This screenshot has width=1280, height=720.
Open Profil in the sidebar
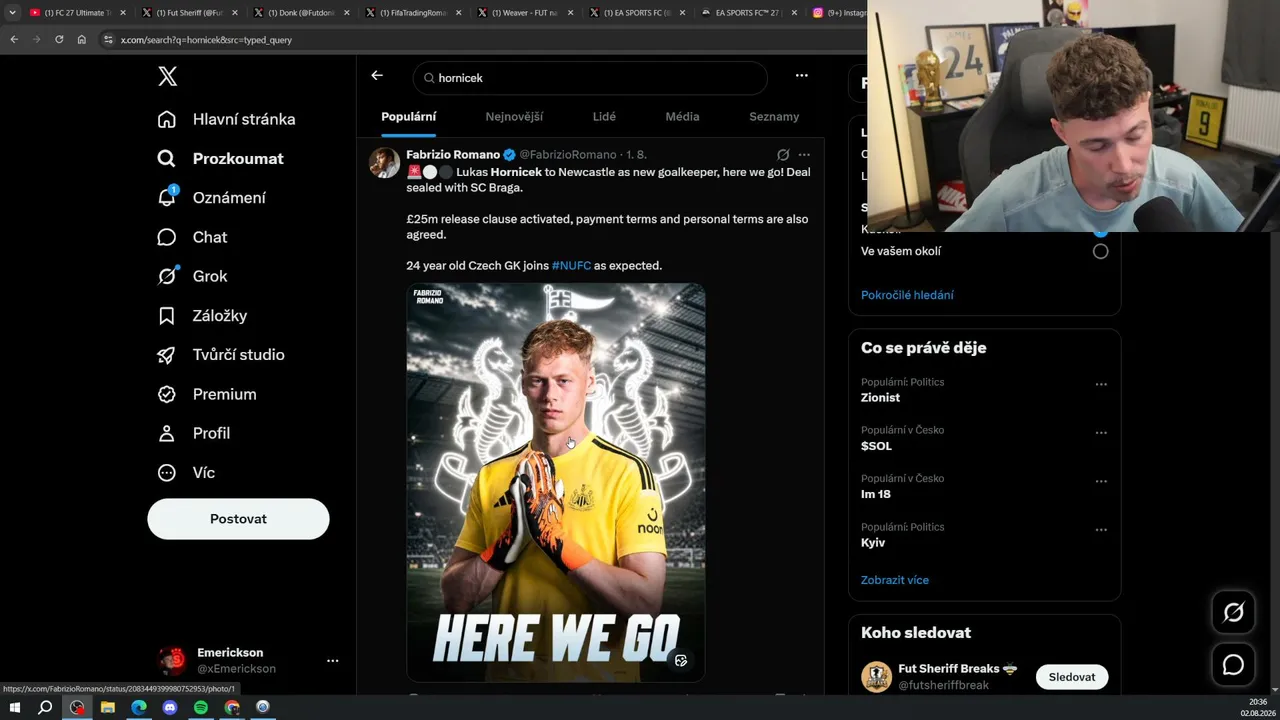(x=193, y=433)
